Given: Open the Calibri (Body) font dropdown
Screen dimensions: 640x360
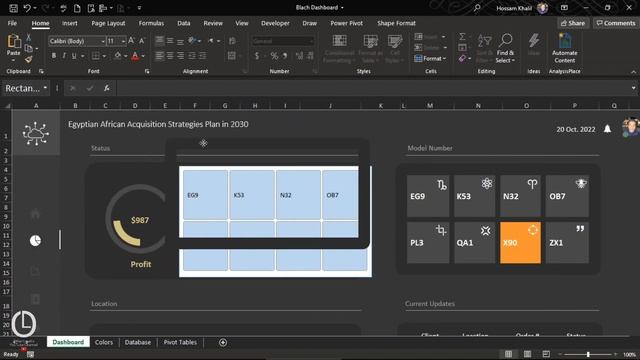Looking at the screenshot, I should coord(103,41).
